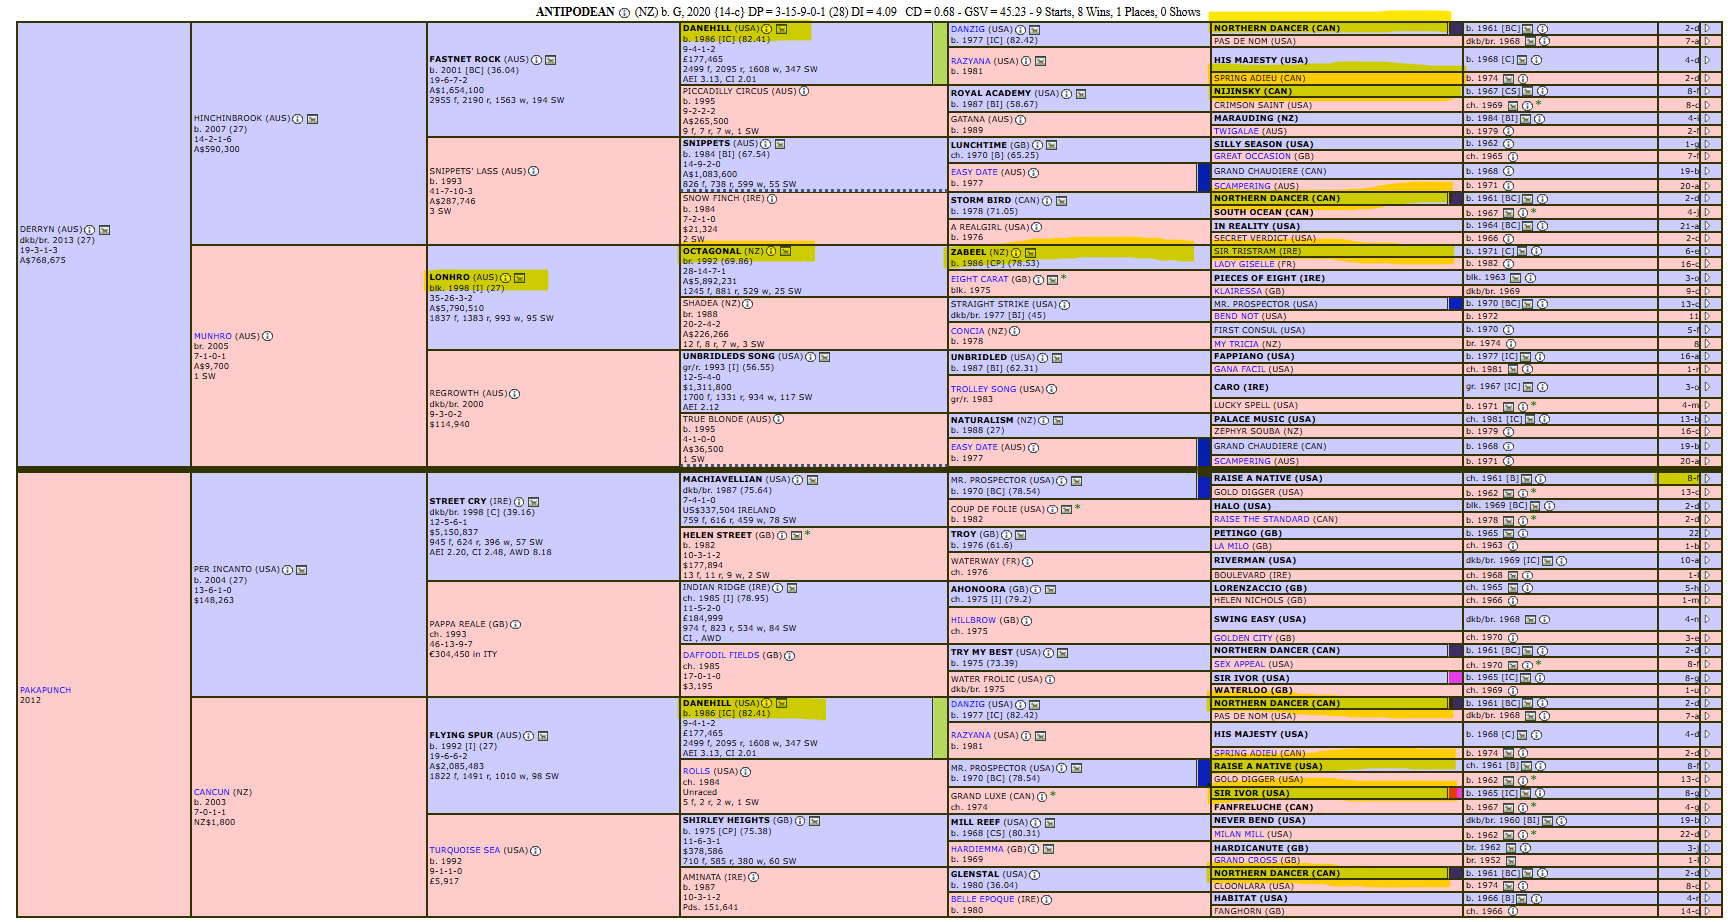The width and height of the screenshot is (1728, 922).
Task: Open the info icon next to PER INCANTO
Action: coord(288,570)
